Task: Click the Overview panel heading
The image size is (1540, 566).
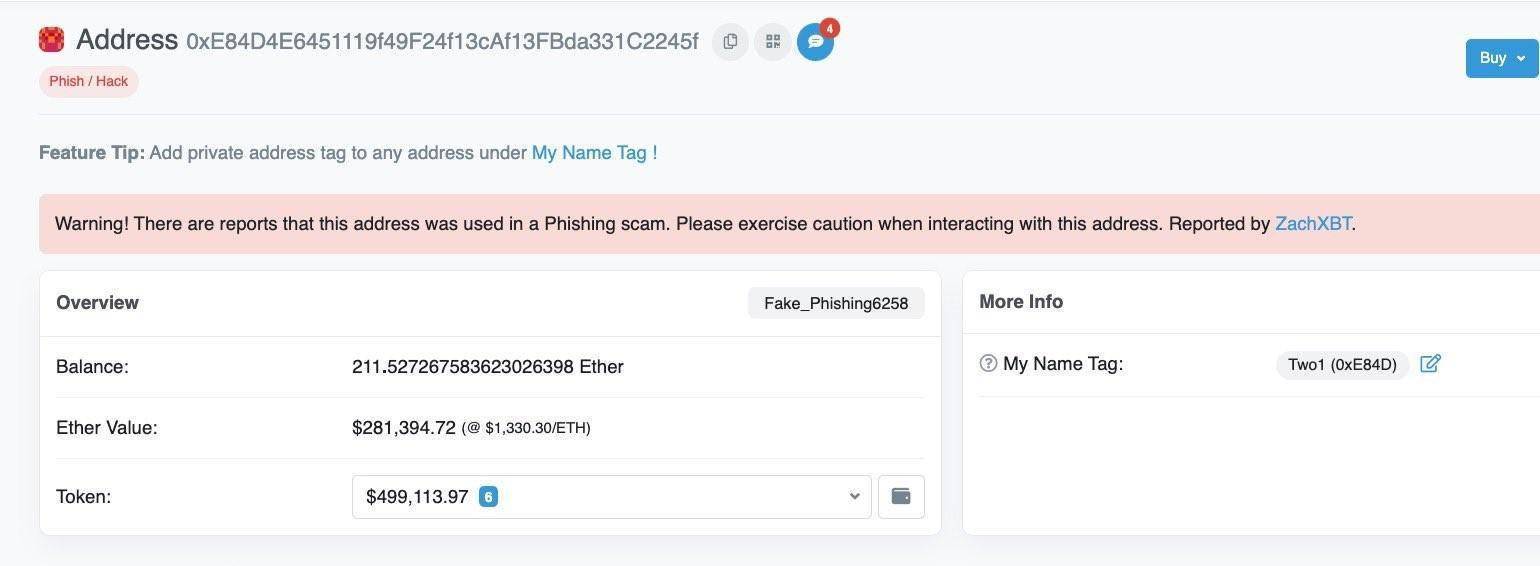Action: 97,303
